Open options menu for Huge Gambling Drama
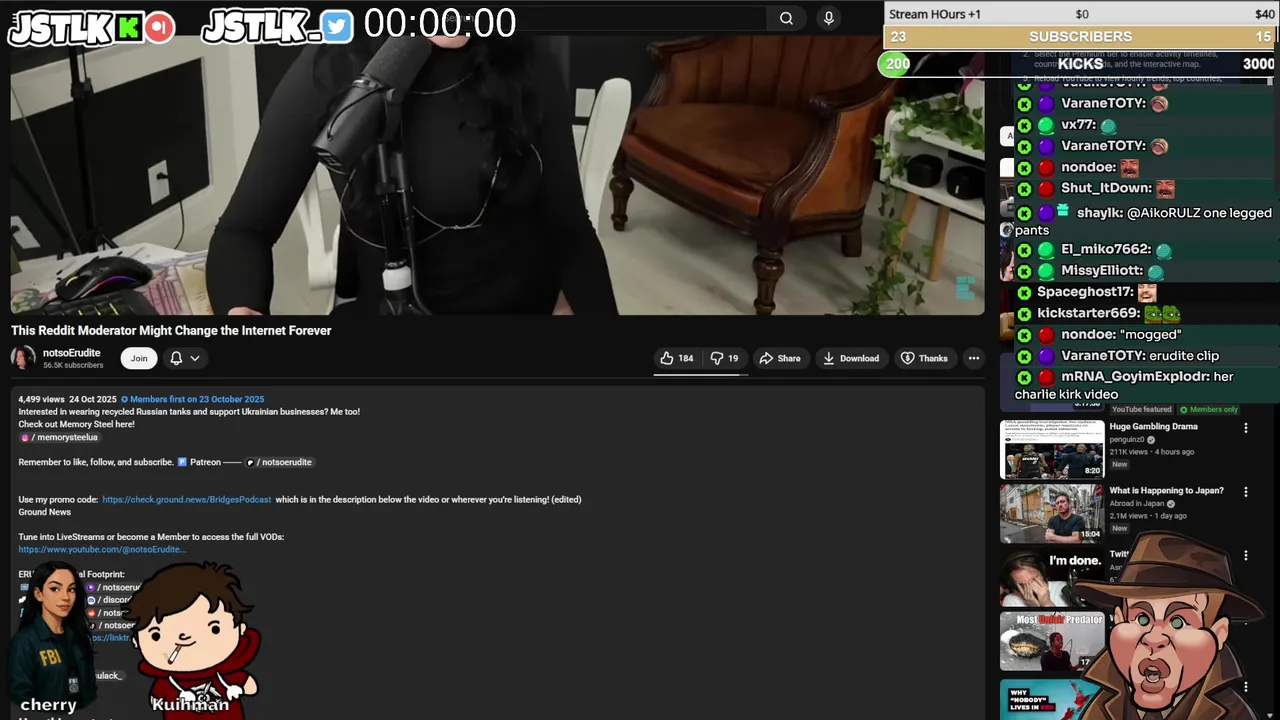 click(1246, 428)
